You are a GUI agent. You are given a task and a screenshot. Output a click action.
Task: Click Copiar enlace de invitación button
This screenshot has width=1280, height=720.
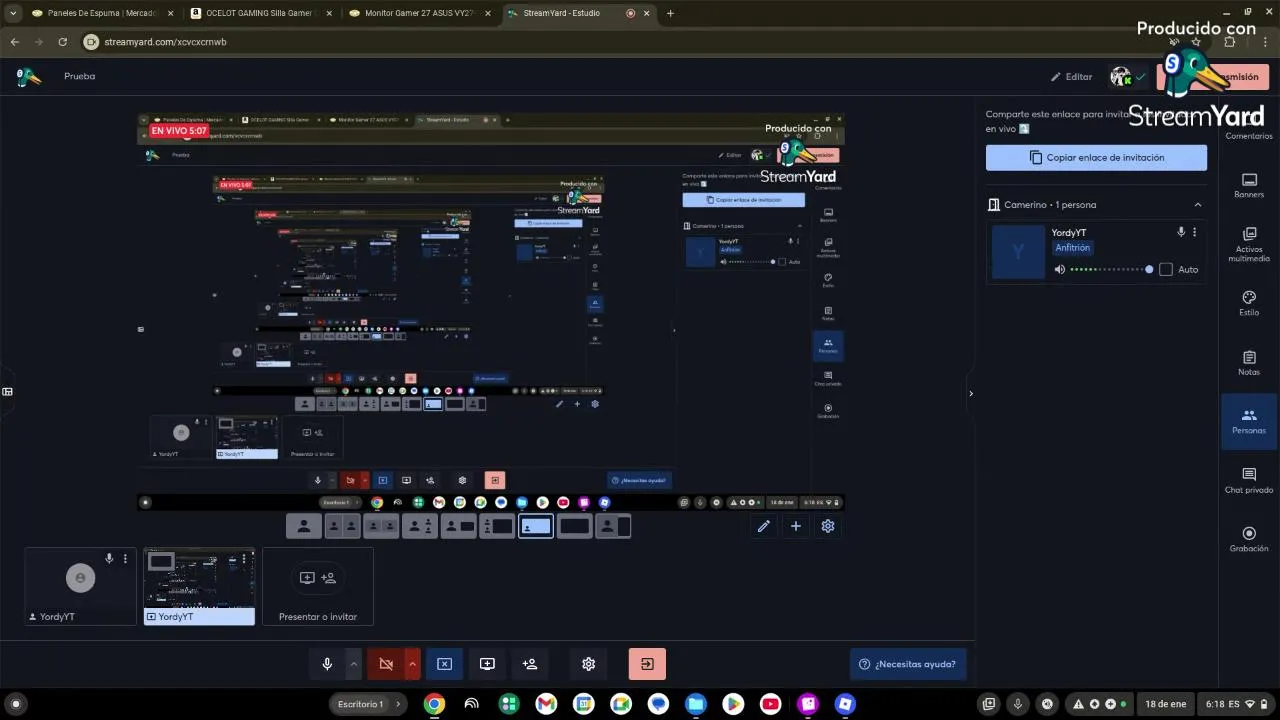pyautogui.click(x=1096, y=158)
